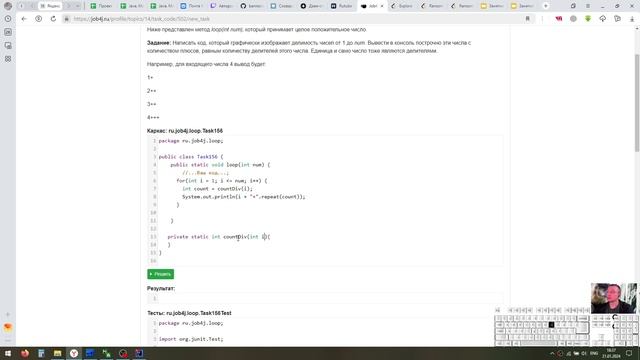Open Firefox from the taskbar

pyautogui.click(x=24, y=353)
